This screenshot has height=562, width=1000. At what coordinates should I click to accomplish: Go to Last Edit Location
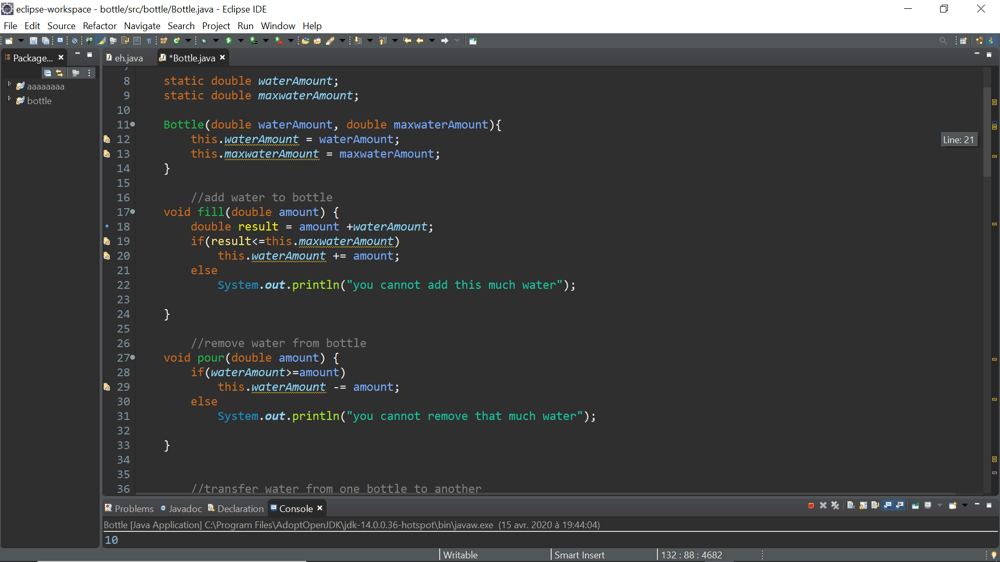[x=407, y=41]
